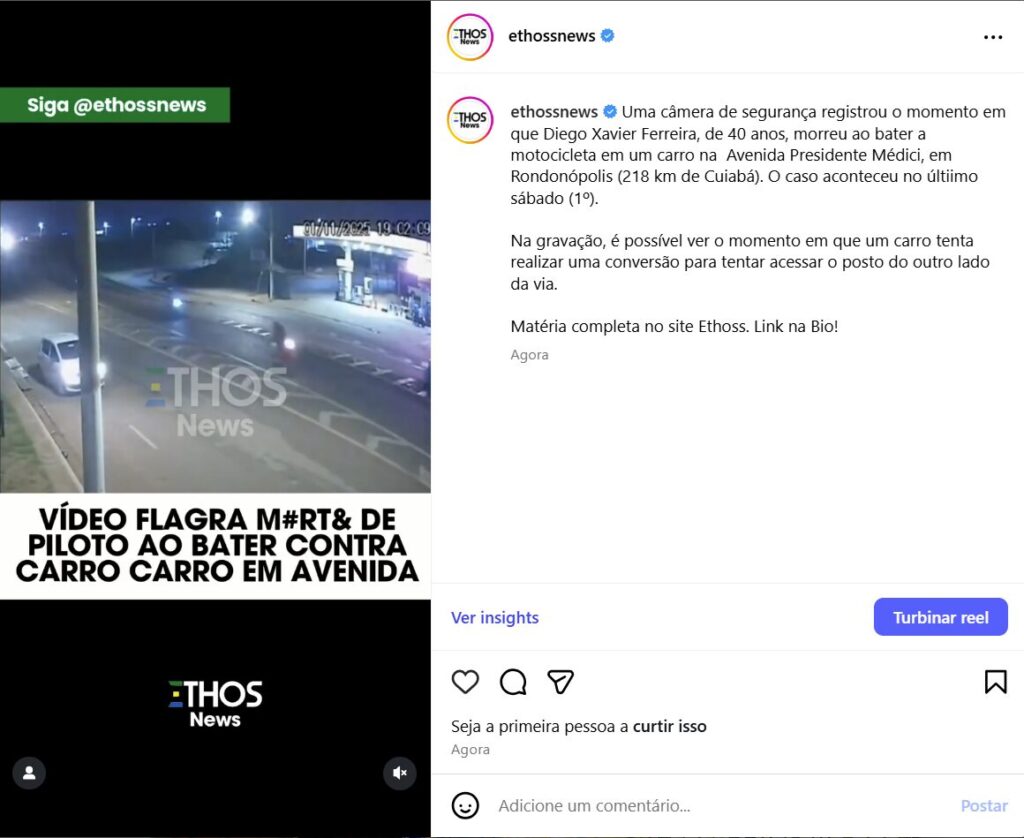Focus the Adicione um comentário field
The image size is (1024, 838).
(722, 806)
